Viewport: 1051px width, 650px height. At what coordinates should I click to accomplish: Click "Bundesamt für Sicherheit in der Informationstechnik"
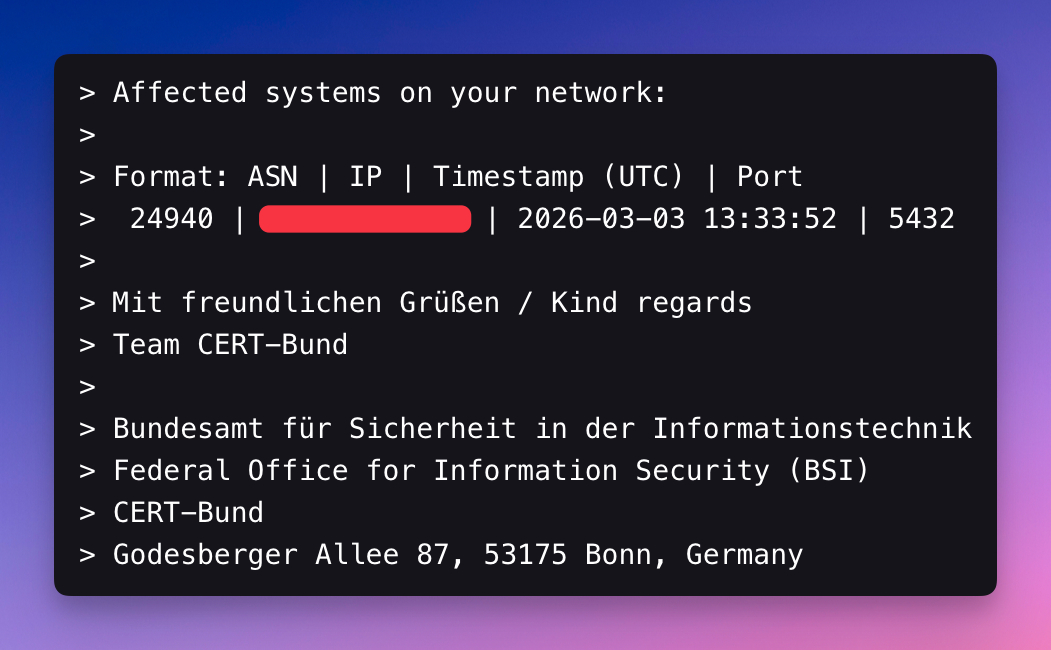click(542, 429)
